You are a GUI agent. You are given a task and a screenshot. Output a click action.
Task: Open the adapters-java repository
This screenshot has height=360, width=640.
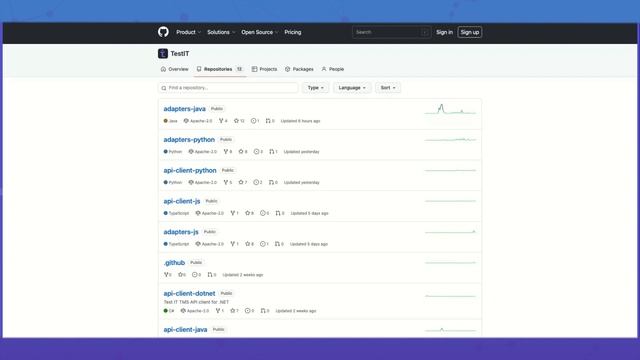[184, 109]
